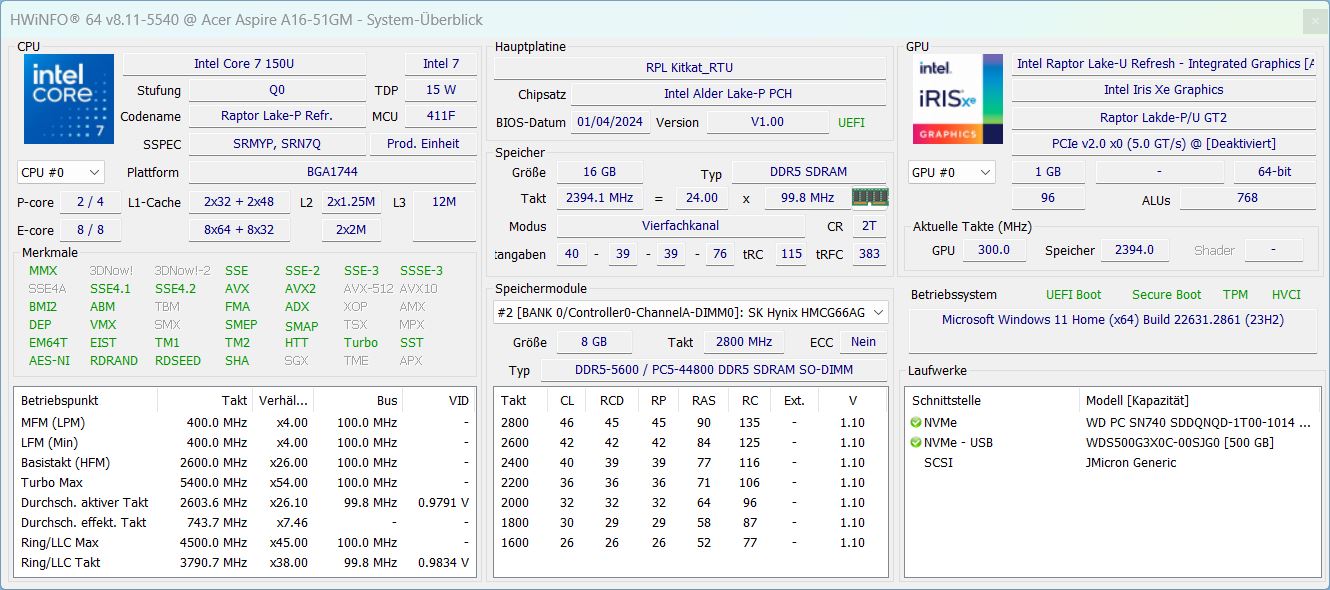Click the HVCI status label
Image resolution: width=1330 pixels, height=590 pixels.
(x=1286, y=294)
